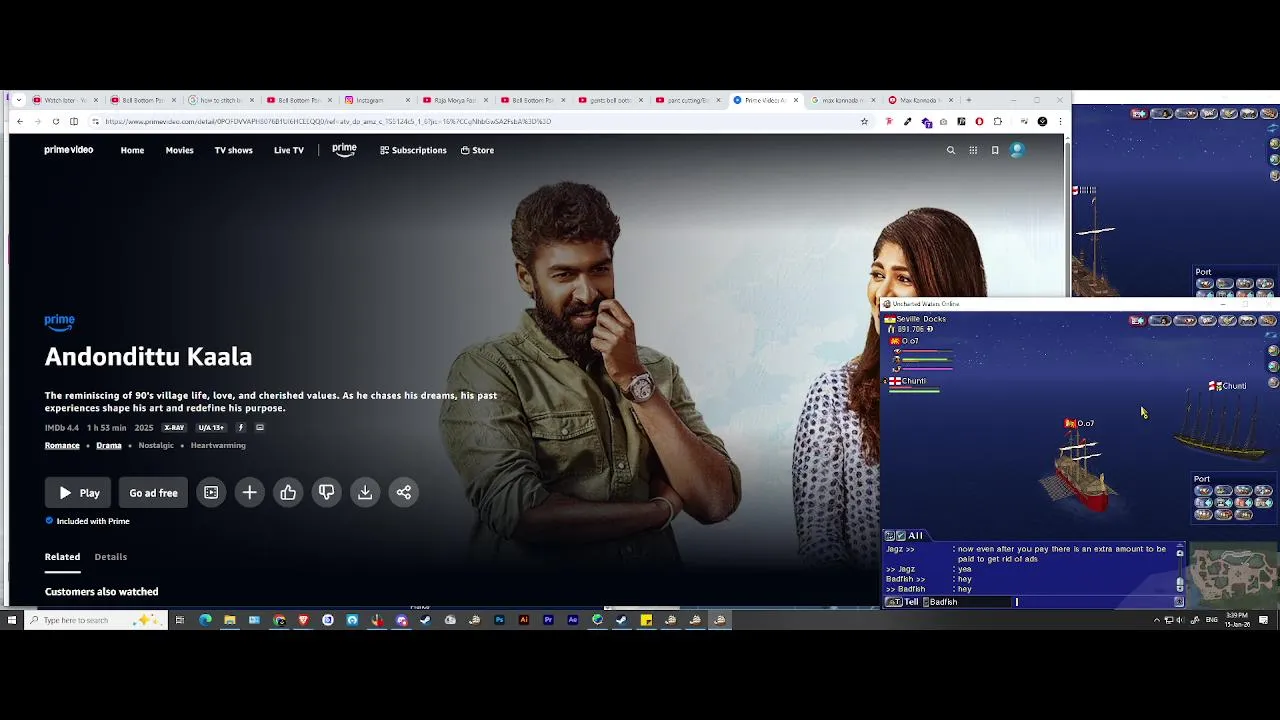Open a new browser tab

point(968,100)
